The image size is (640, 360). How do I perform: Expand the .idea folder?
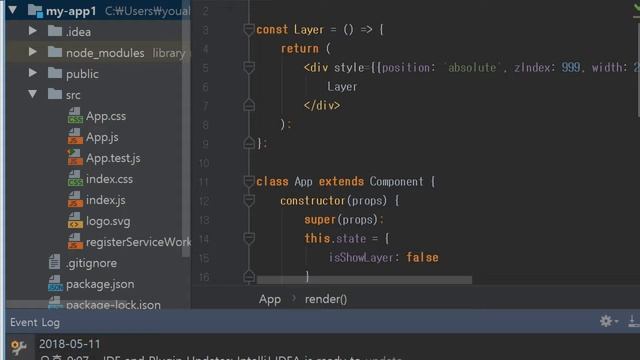33,31
